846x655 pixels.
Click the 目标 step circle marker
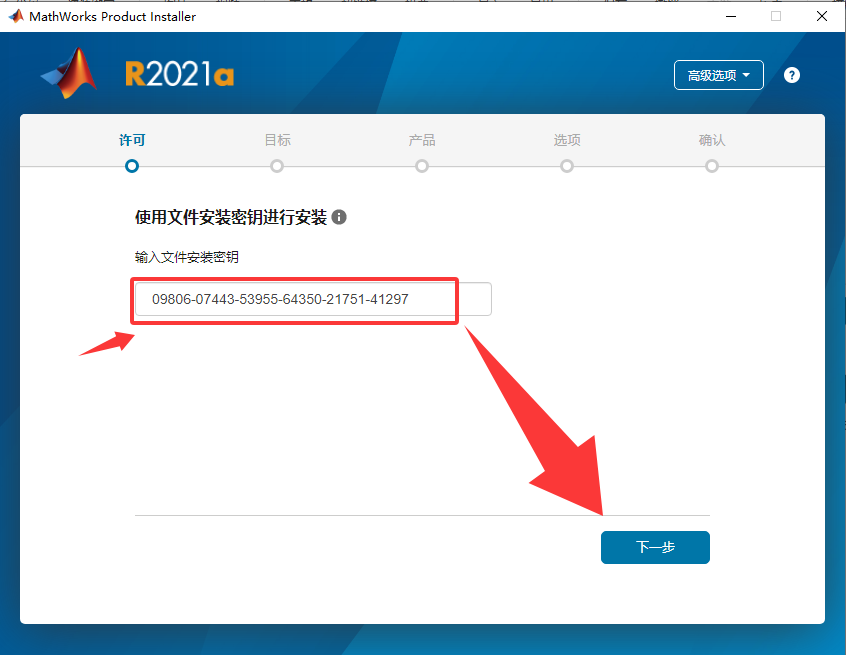pos(277,166)
